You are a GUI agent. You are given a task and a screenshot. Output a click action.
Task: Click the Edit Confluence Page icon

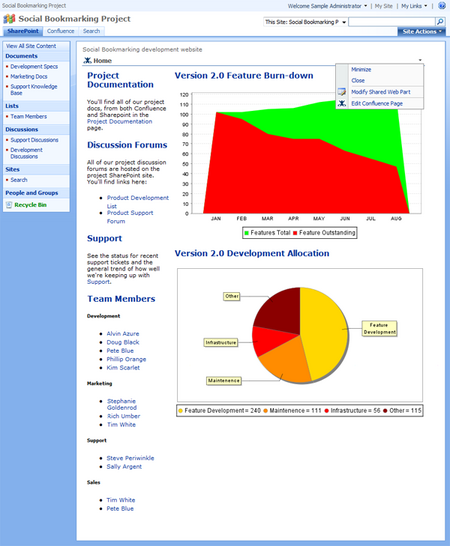[342, 103]
